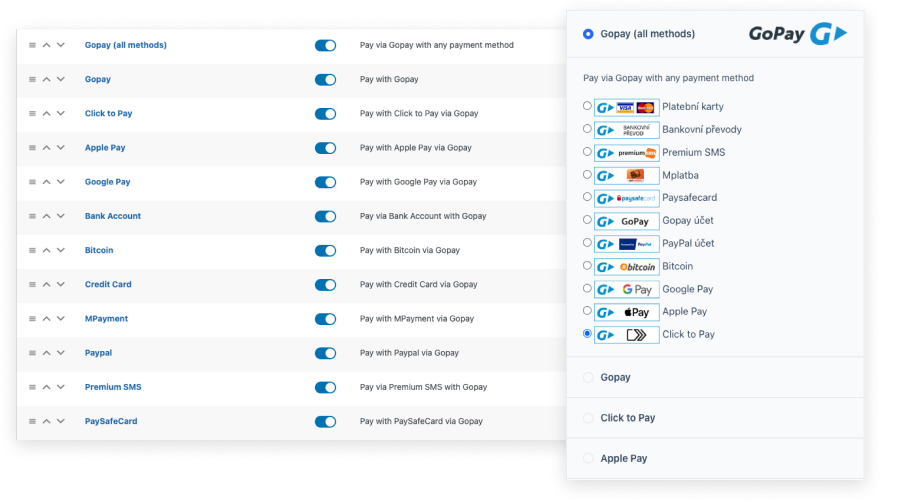Screen dimensions: 900x500
Task: Move Gopay row up with its arrow
Action: click(46, 79)
